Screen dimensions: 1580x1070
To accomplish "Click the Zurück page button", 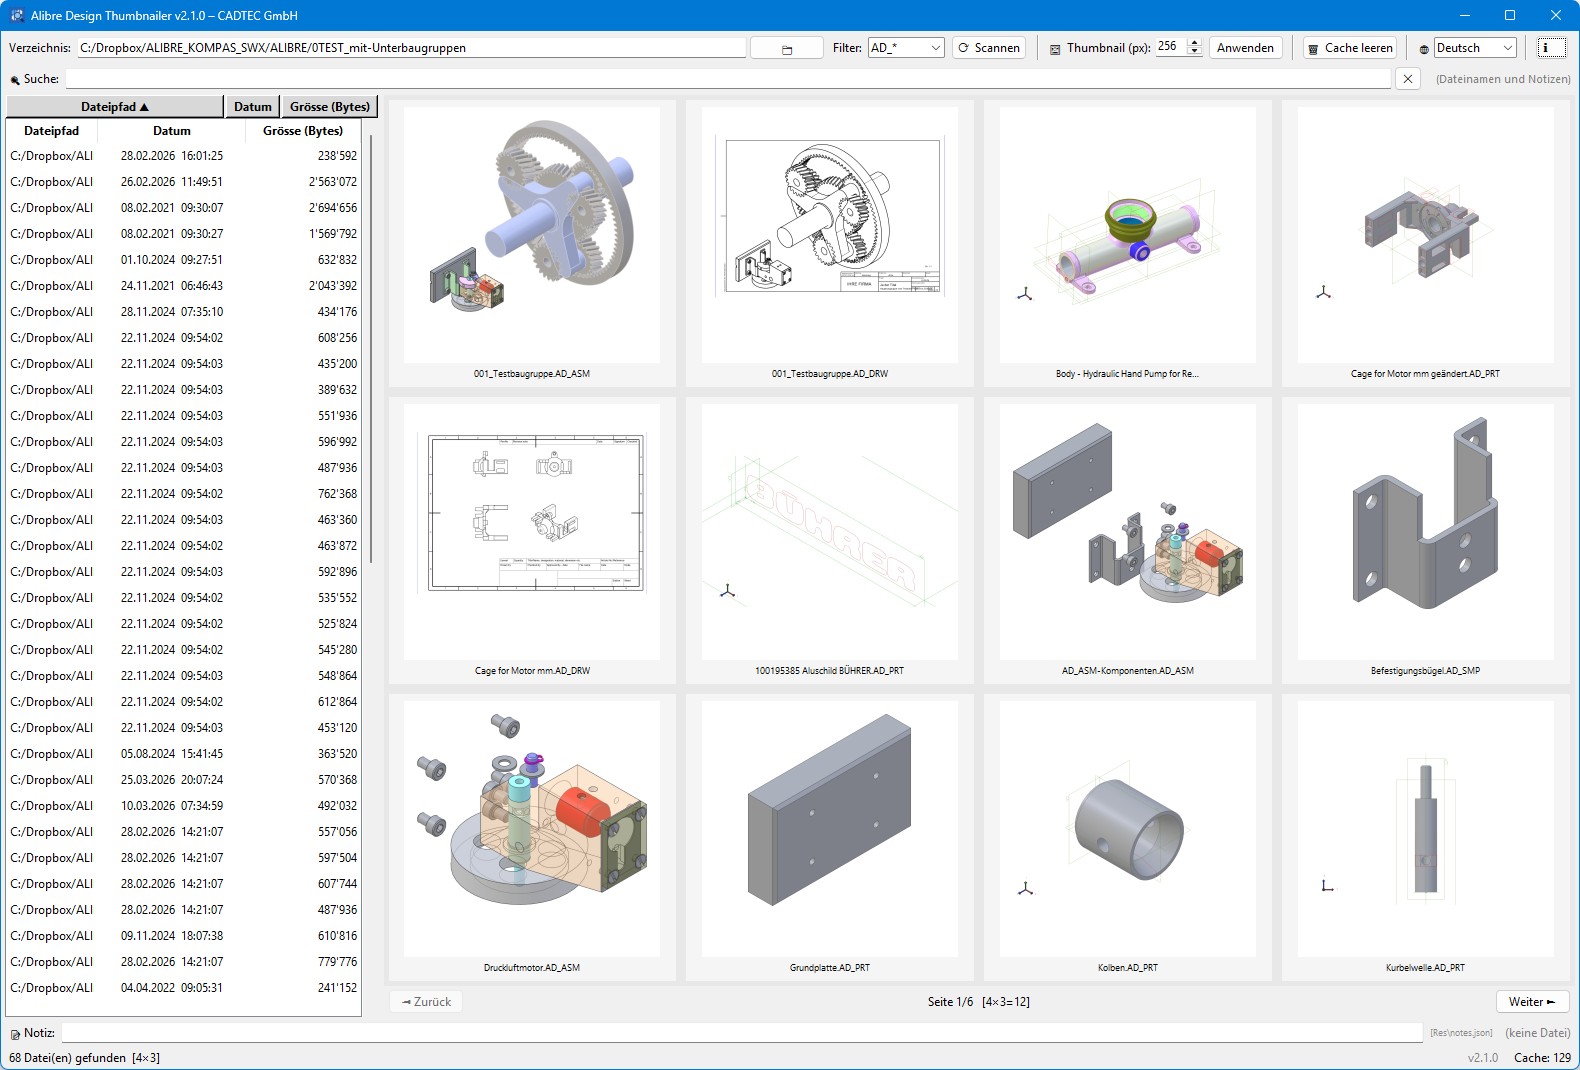I will pyautogui.click(x=426, y=1001).
